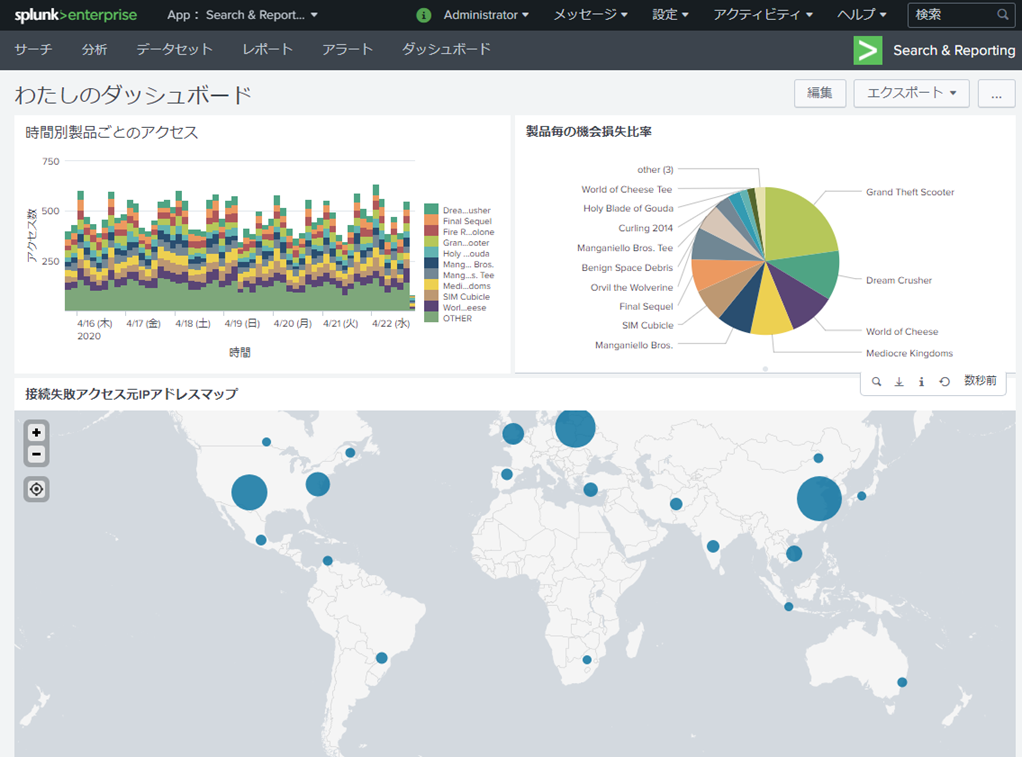Open the Administrator user dropdown
1022x757 pixels.
tap(486, 15)
